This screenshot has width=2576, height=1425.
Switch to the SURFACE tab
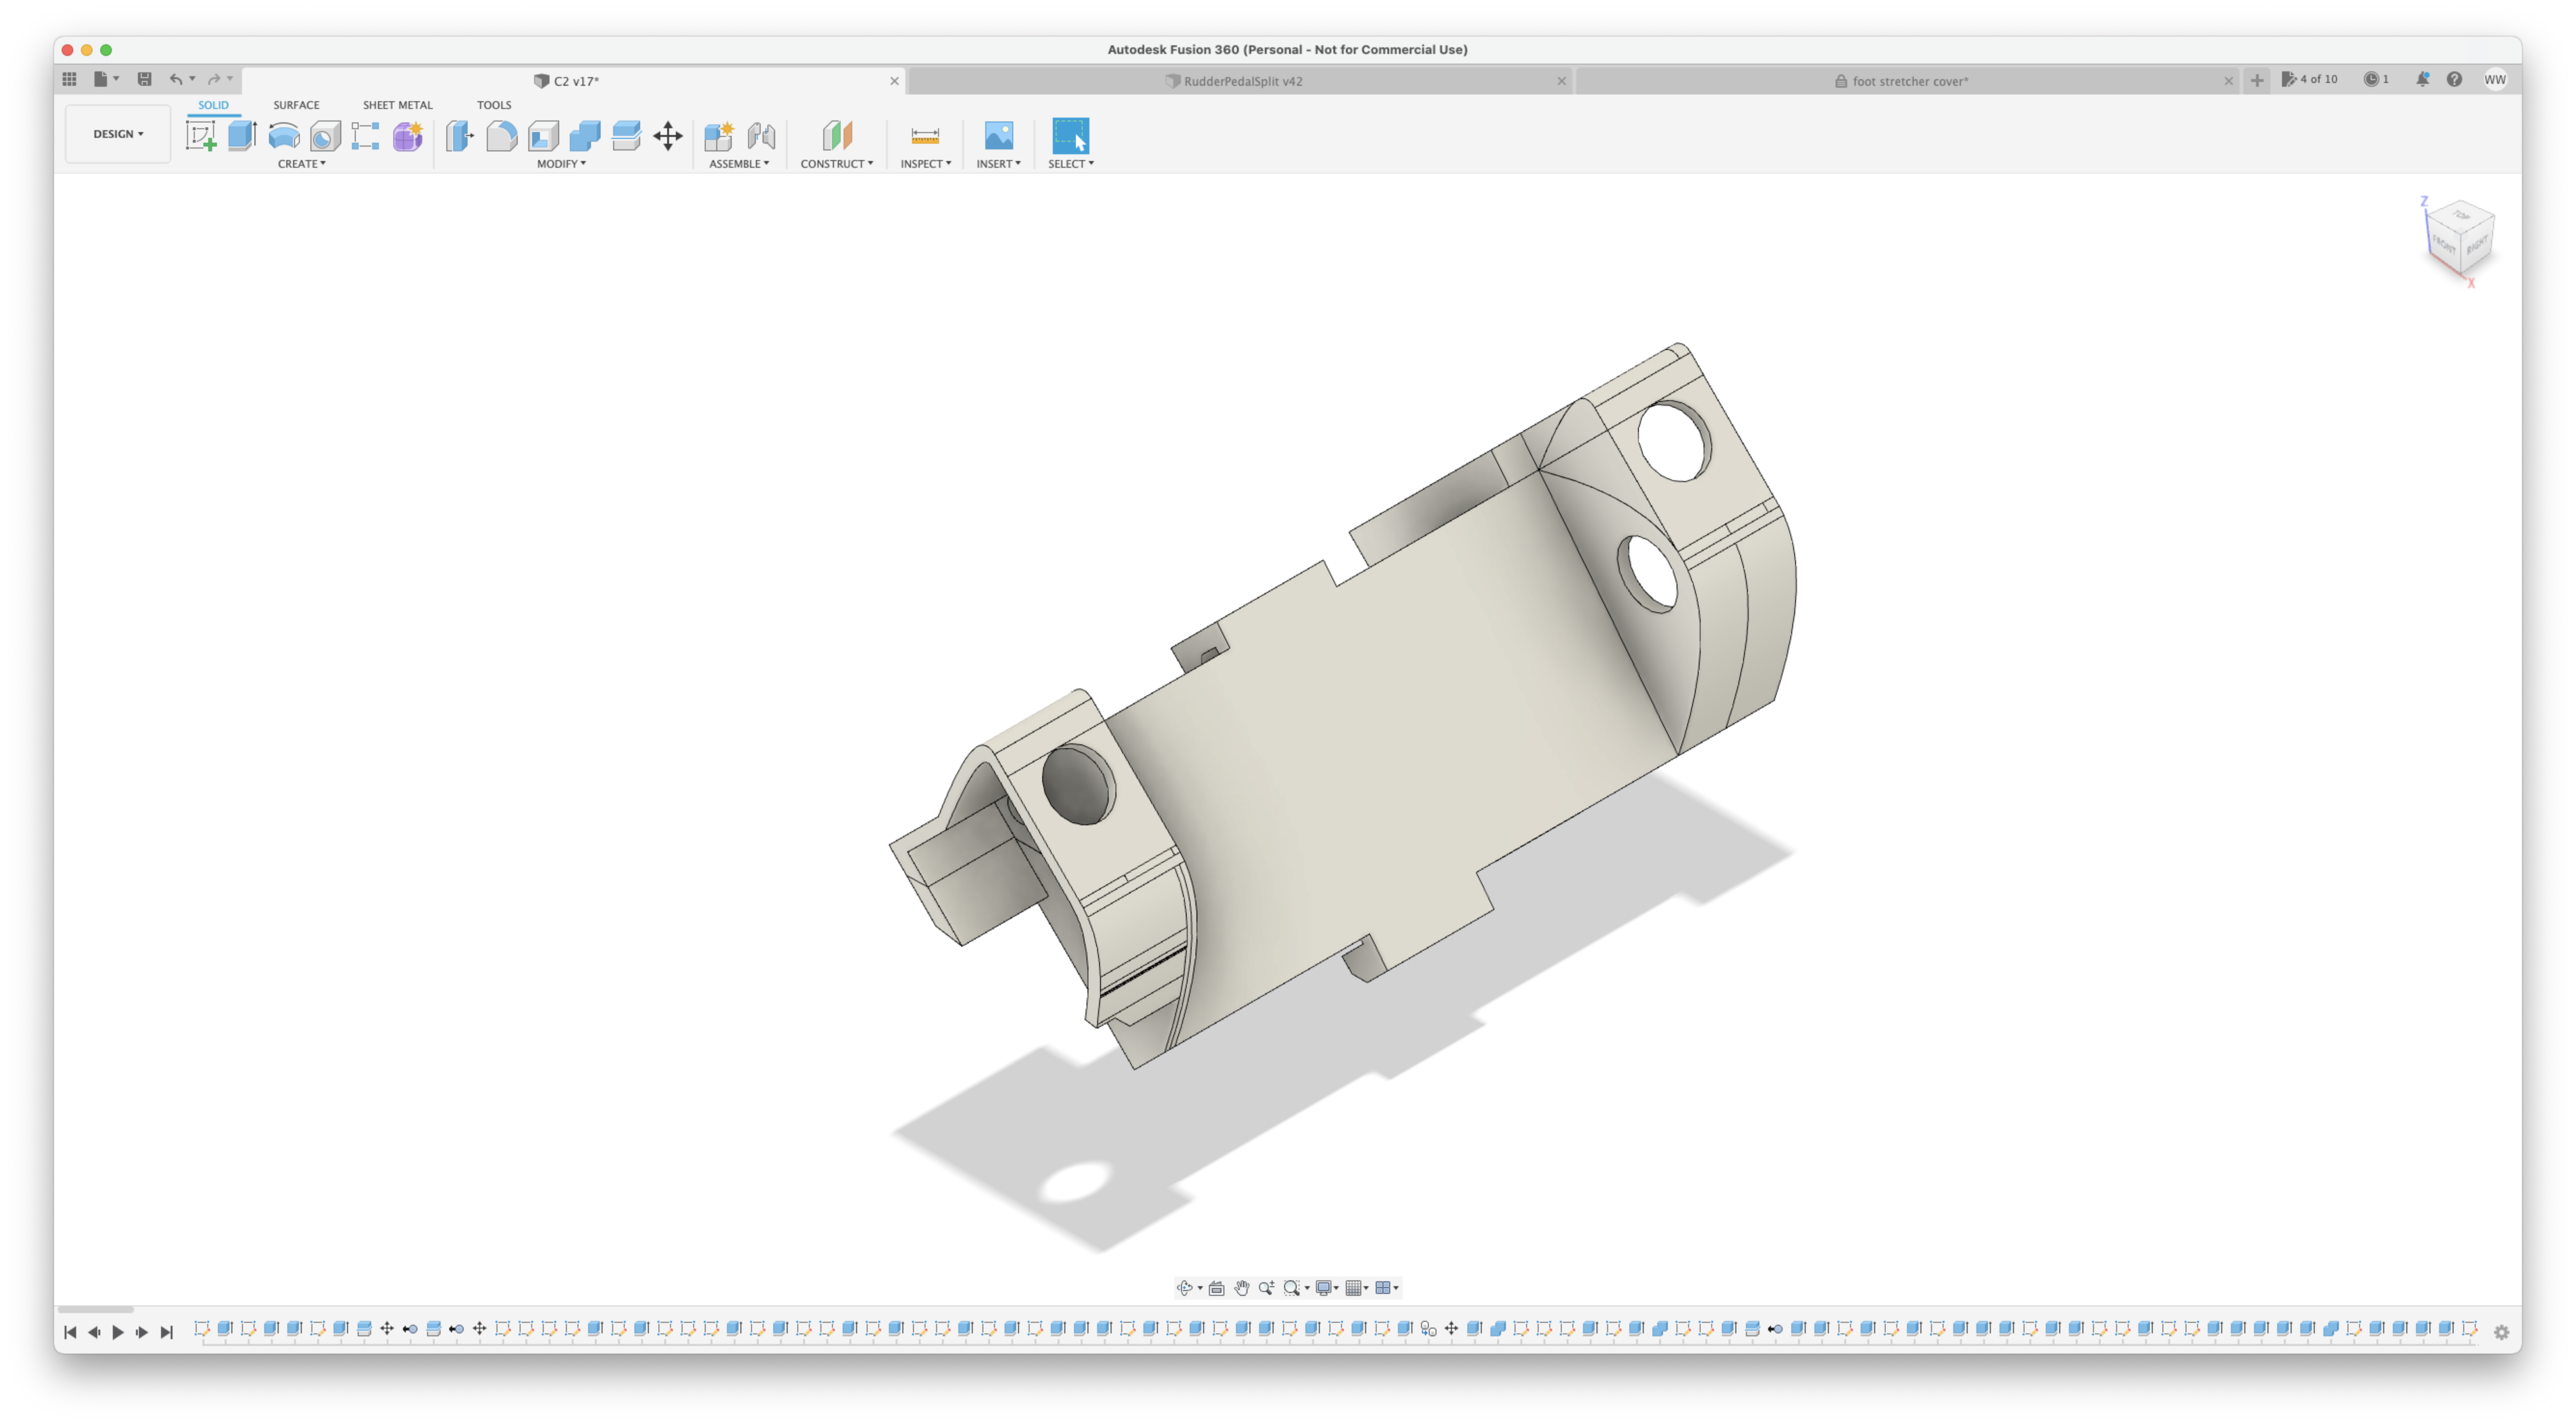296,105
